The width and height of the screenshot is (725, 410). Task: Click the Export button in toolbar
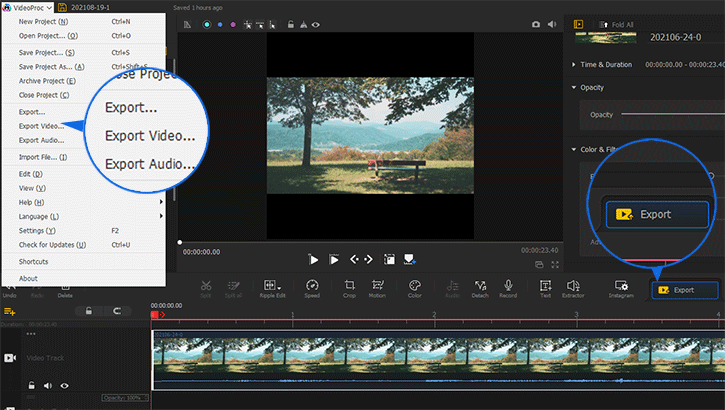pos(684,289)
